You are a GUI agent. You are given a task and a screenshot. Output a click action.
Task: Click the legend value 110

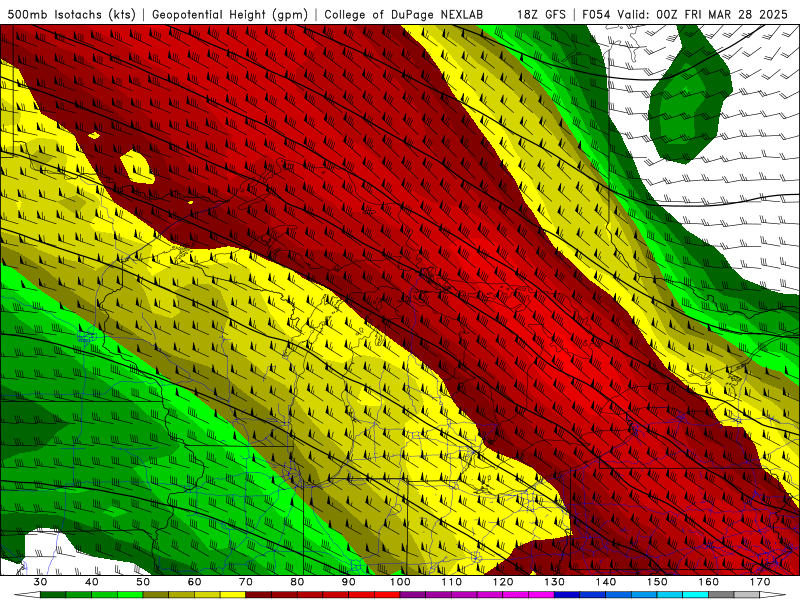click(x=452, y=582)
